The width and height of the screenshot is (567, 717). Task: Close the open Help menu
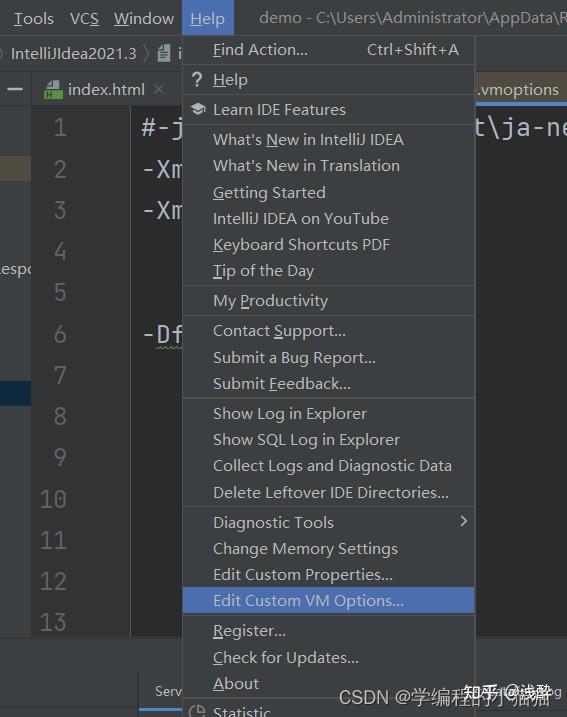(208, 18)
